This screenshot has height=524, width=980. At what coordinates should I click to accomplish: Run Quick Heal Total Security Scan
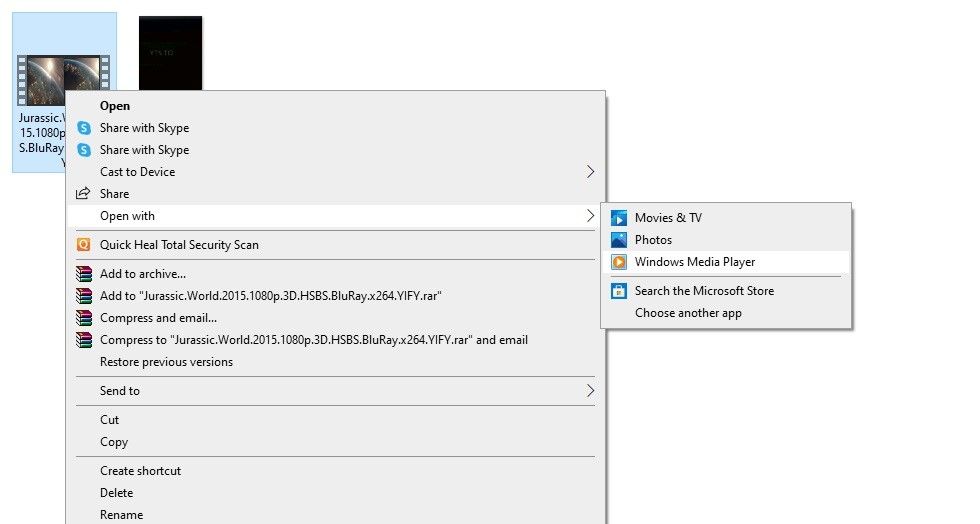click(x=336, y=244)
